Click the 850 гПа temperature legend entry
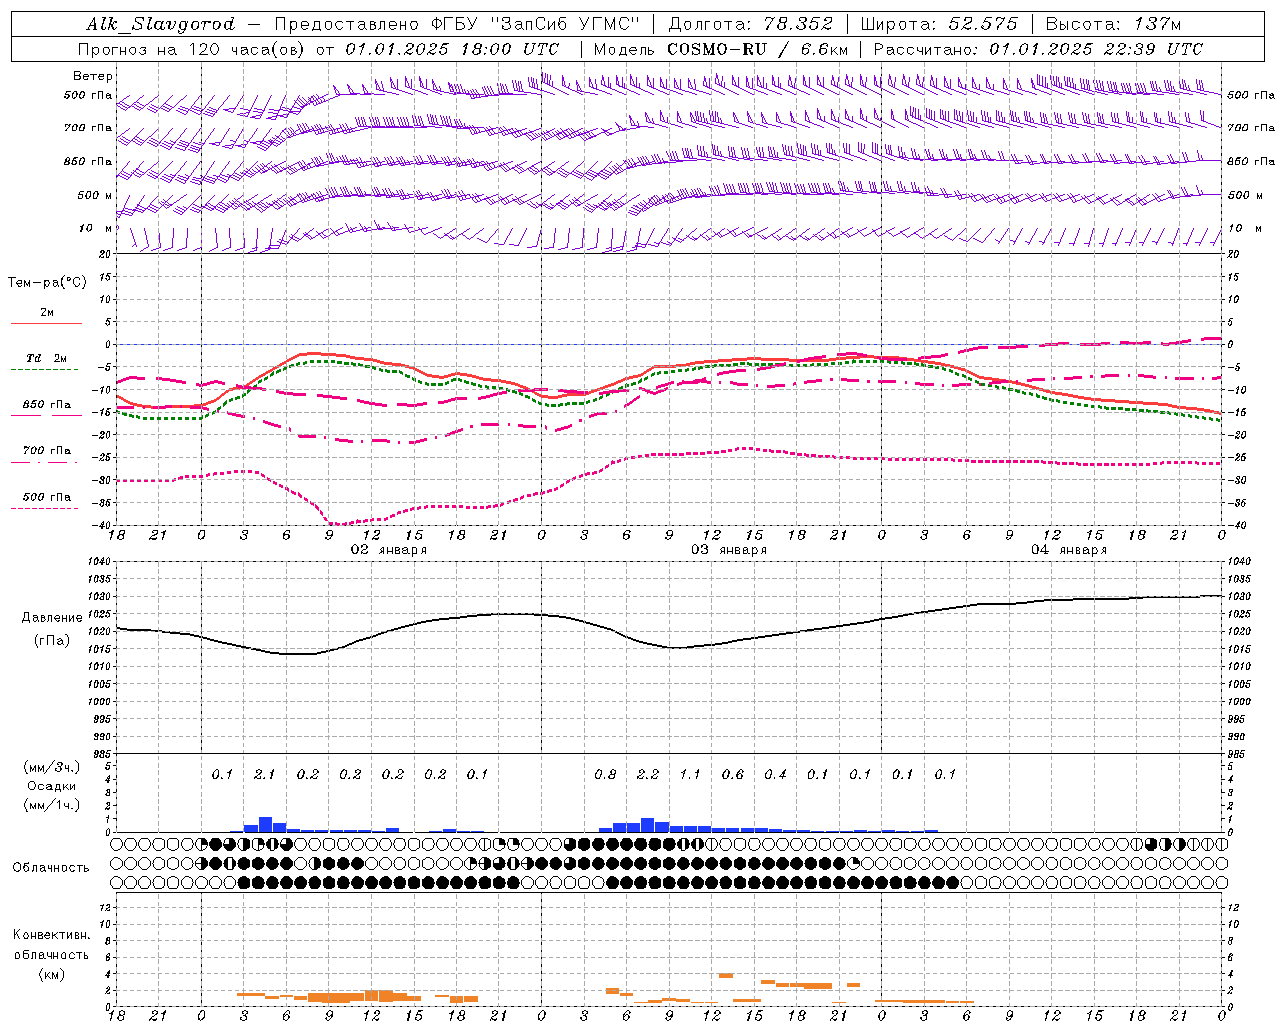The width and height of the screenshot is (1280, 1024). coord(47,405)
